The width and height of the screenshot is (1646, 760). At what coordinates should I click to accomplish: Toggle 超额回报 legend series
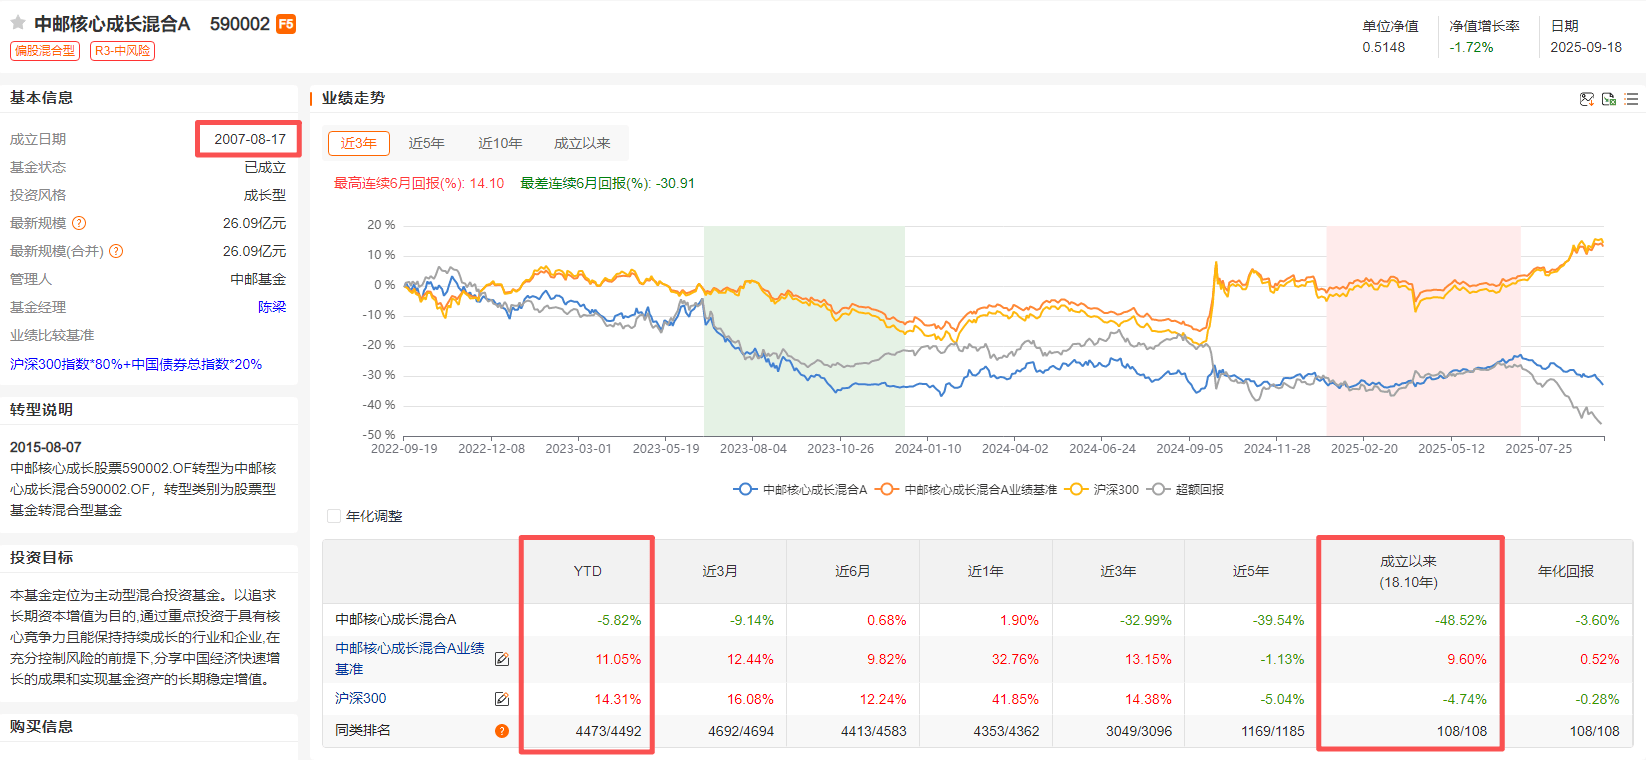click(x=1185, y=490)
